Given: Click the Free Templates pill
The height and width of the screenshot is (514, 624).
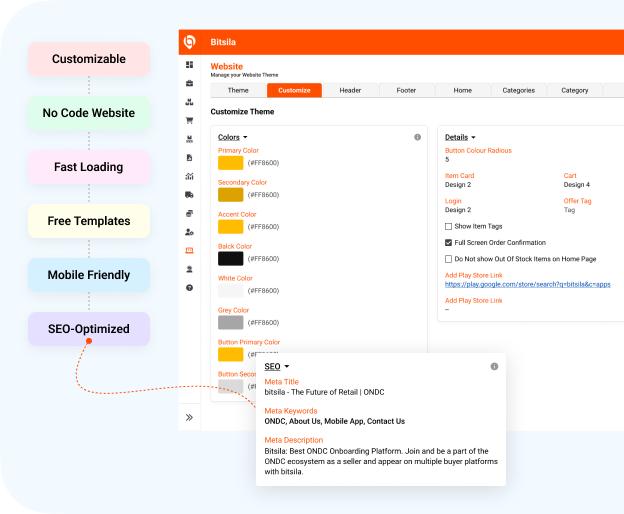Looking at the screenshot, I should [89, 221].
